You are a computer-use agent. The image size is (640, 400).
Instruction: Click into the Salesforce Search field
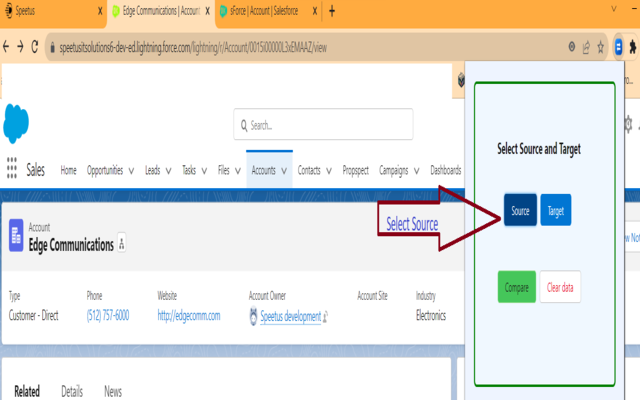323,124
